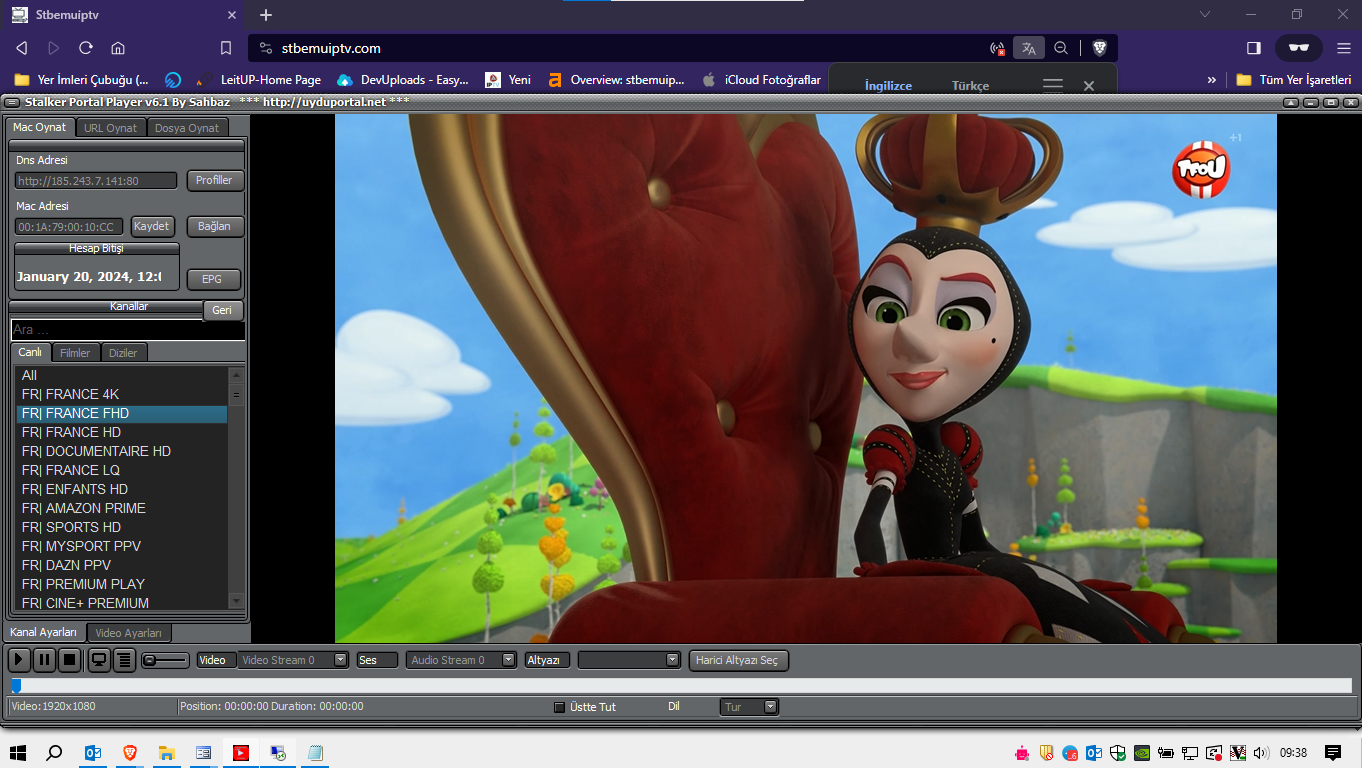Image resolution: width=1362 pixels, height=768 pixels.
Task: Open Tüm Yer İşaretleri bookmarks folder
Action: [1294, 80]
